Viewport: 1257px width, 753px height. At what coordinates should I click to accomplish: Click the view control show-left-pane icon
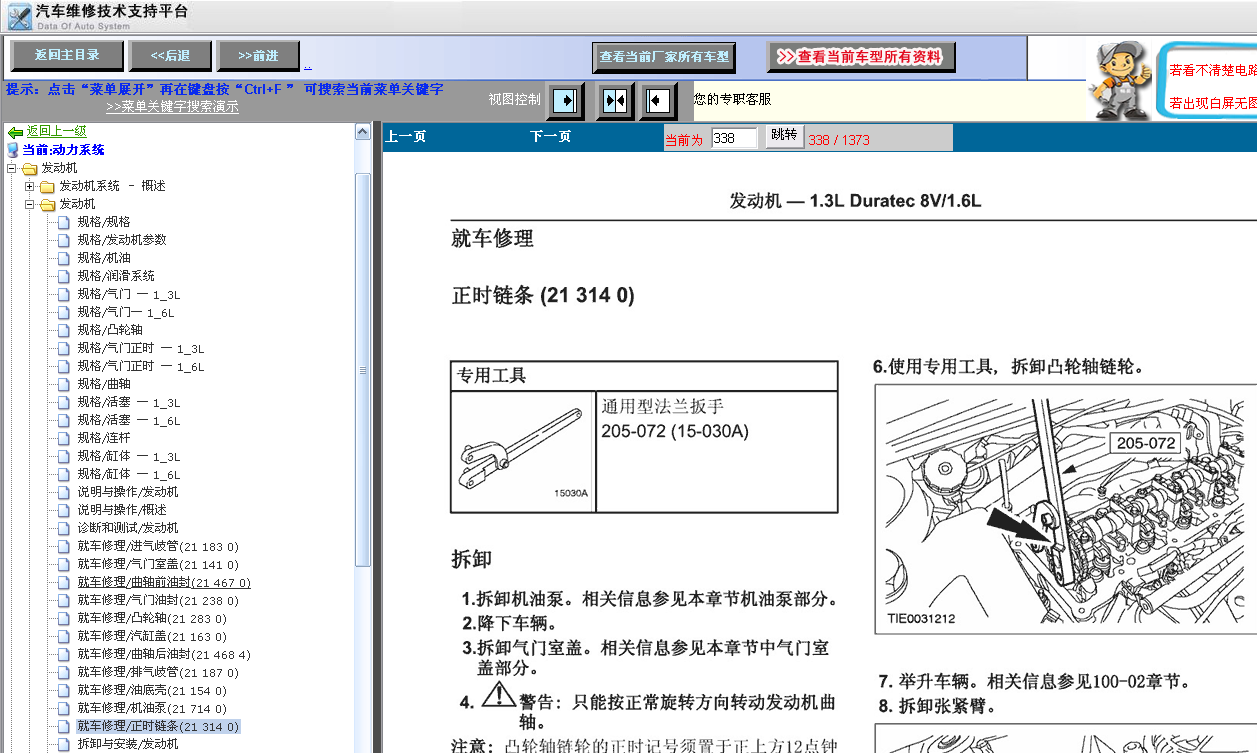pyautogui.click(x=657, y=101)
